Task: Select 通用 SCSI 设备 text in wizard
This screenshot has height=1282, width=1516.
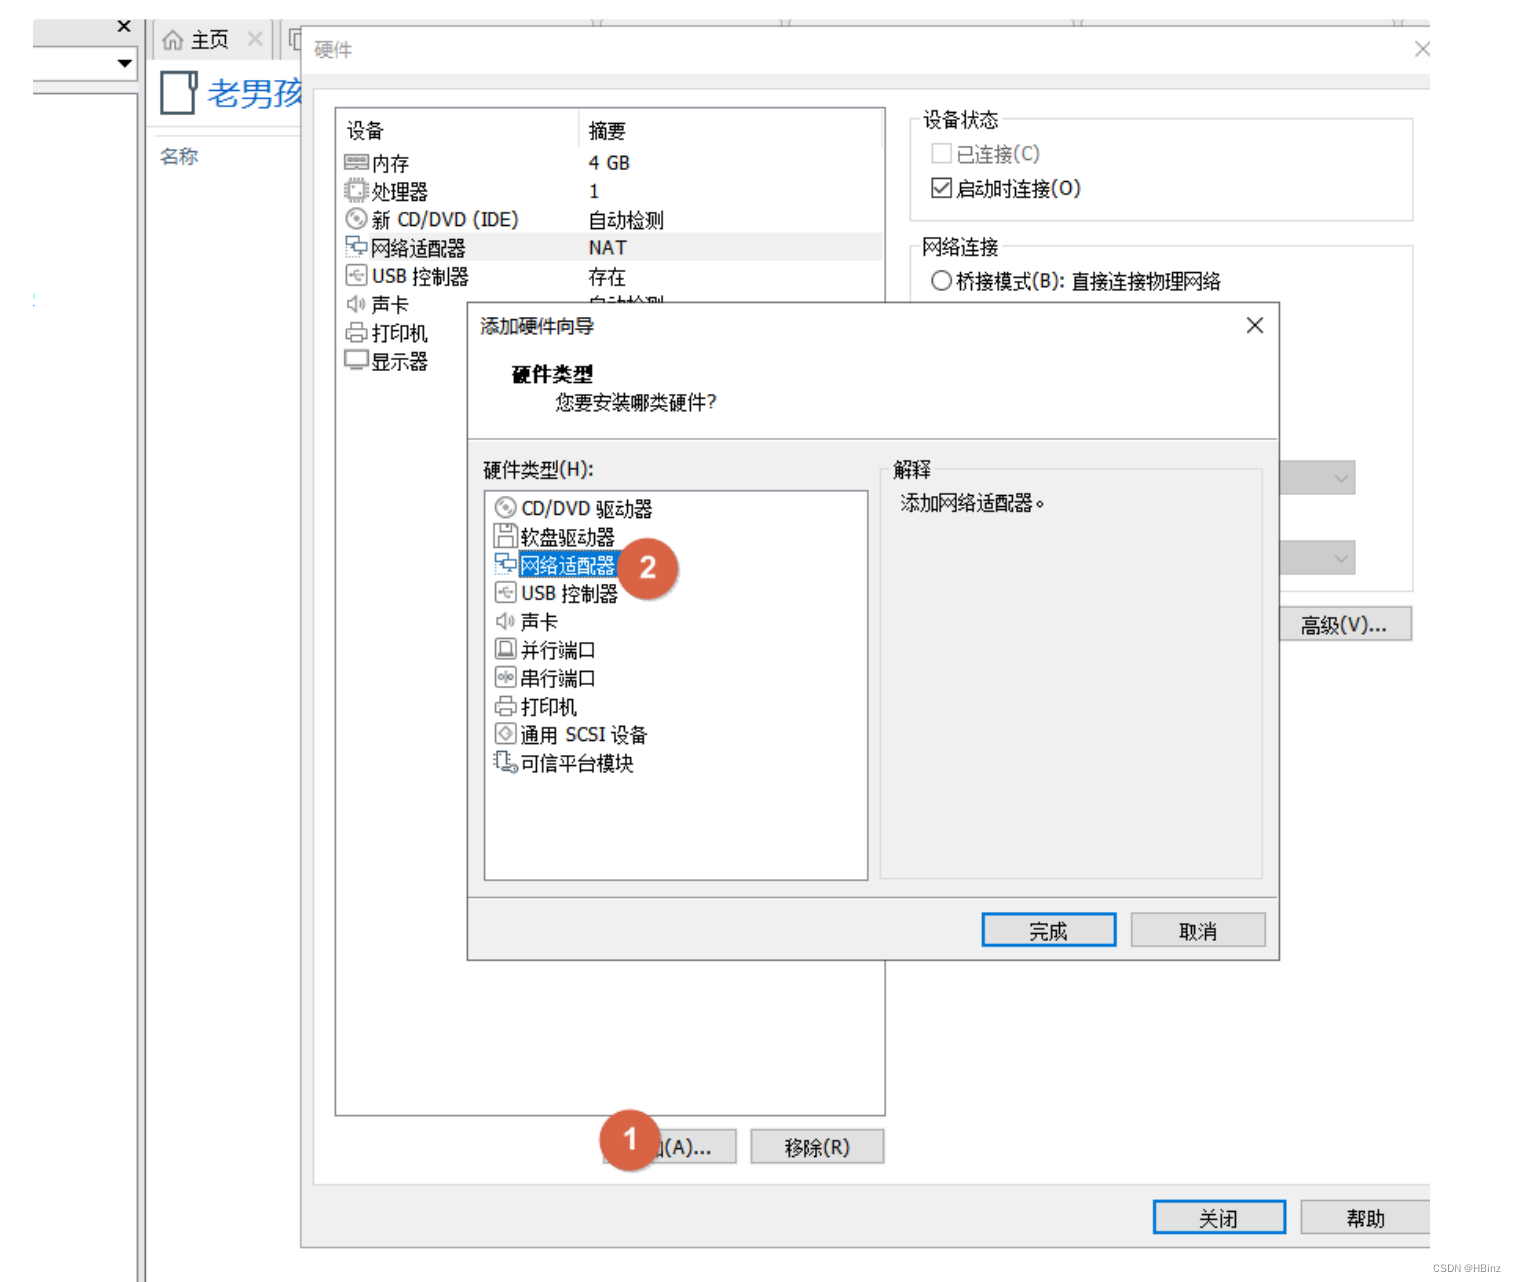Action: (x=584, y=735)
